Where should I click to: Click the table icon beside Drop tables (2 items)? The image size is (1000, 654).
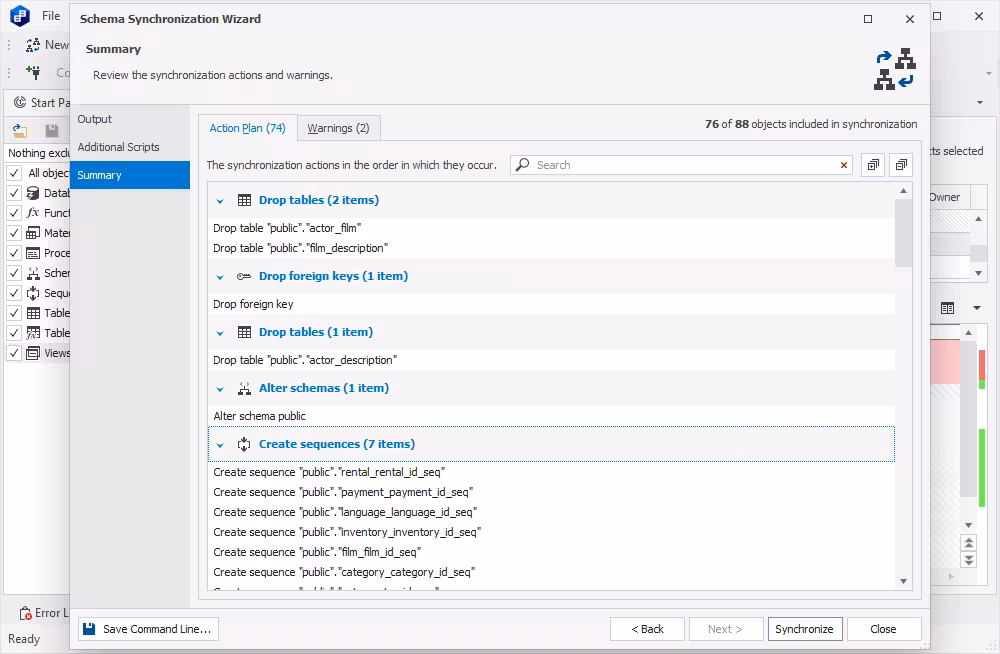tap(244, 200)
